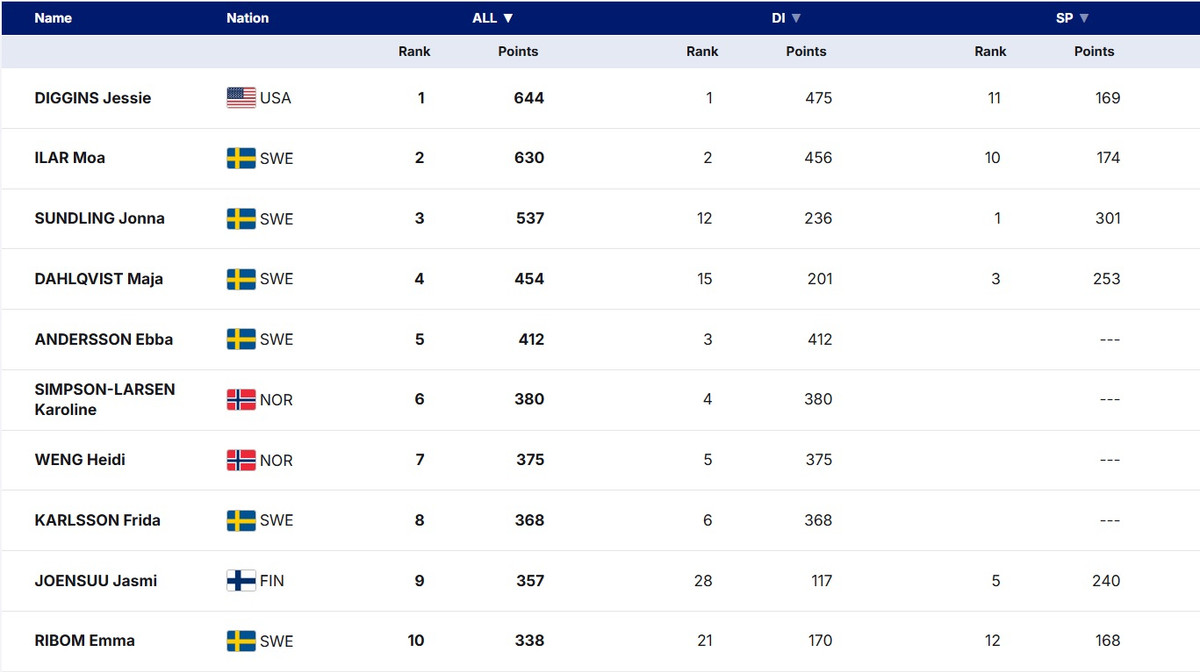Image resolution: width=1200 pixels, height=672 pixels.
Task: Click the Nation column header
Action: (x=247, y=18)
